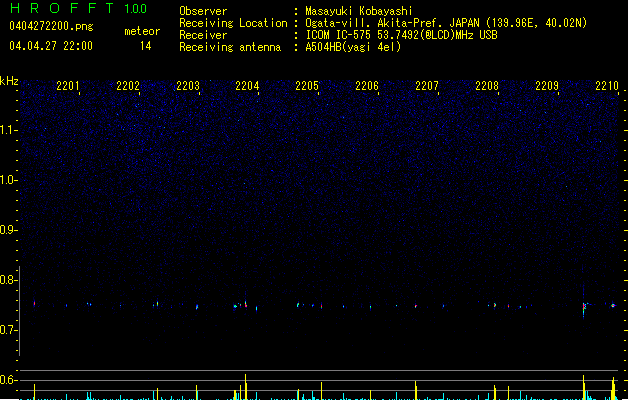Click the 0.6 kHz axis label
The width and height of the screenshot is (629, 400).
(x=8, y=380)
